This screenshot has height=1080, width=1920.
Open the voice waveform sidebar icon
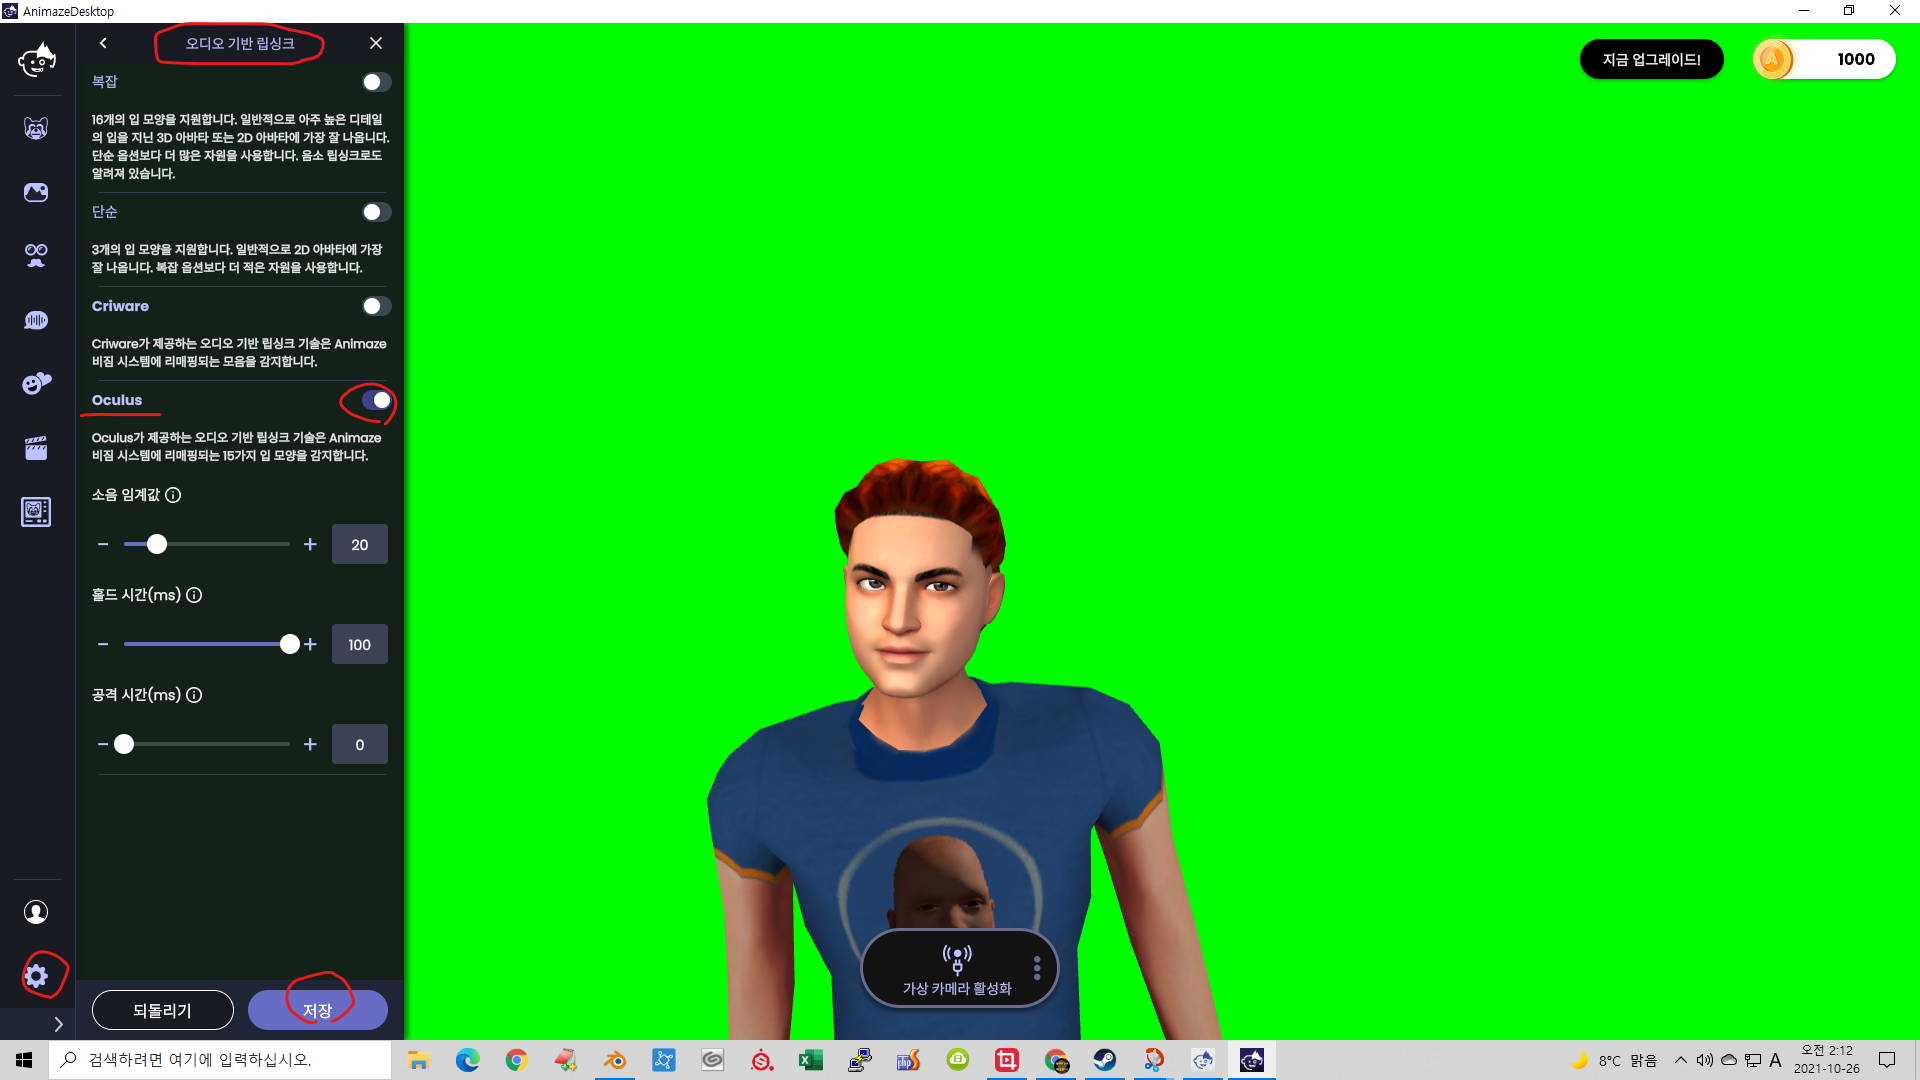[36, 320]
